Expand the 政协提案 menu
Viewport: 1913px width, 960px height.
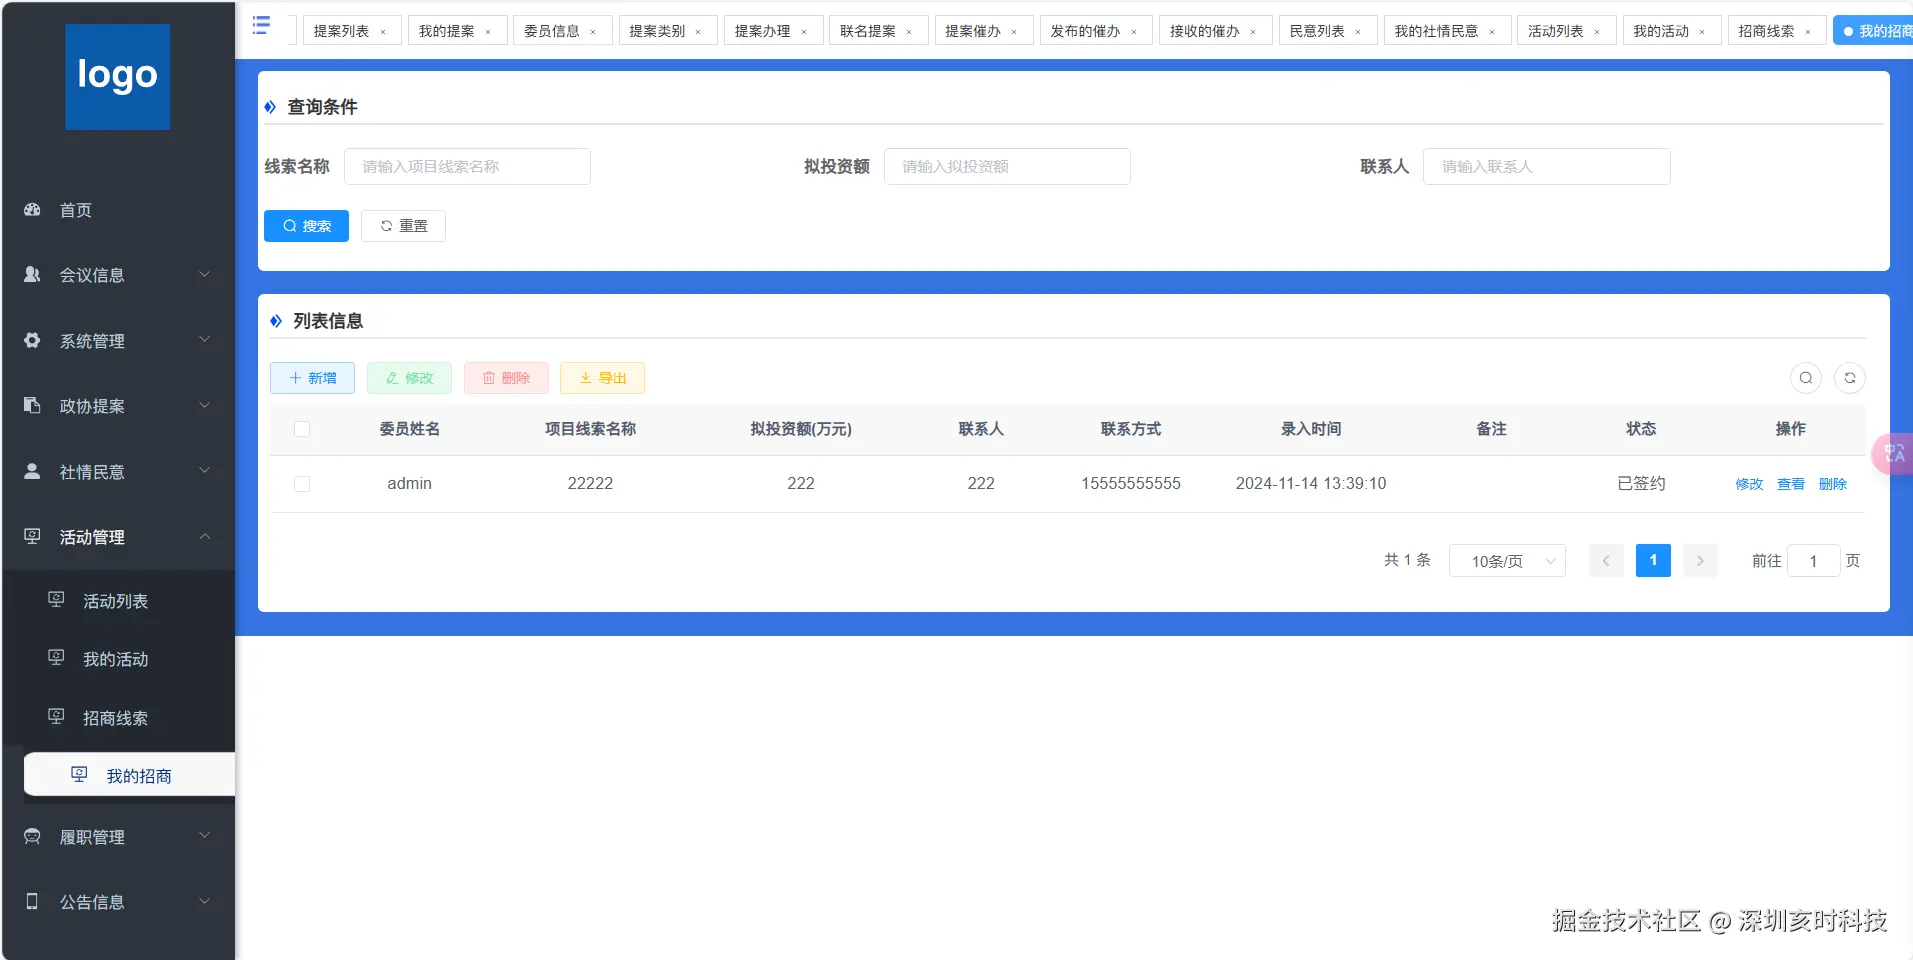(119, 406)
